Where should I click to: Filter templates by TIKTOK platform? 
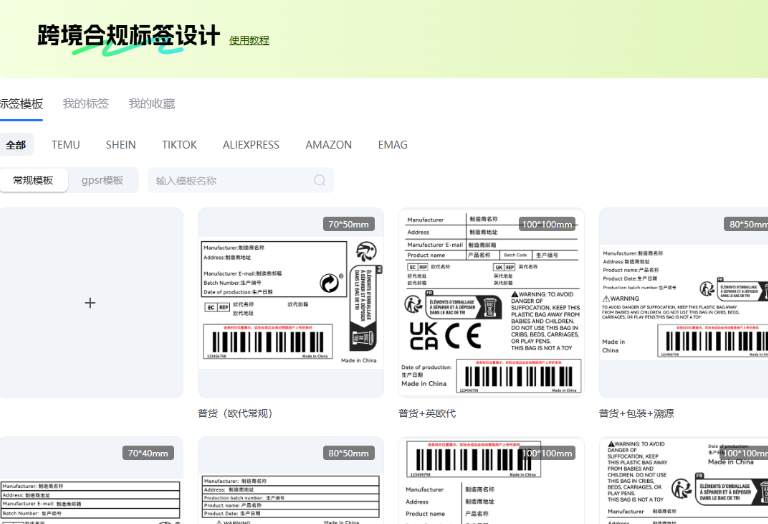[x=179, y=145]
